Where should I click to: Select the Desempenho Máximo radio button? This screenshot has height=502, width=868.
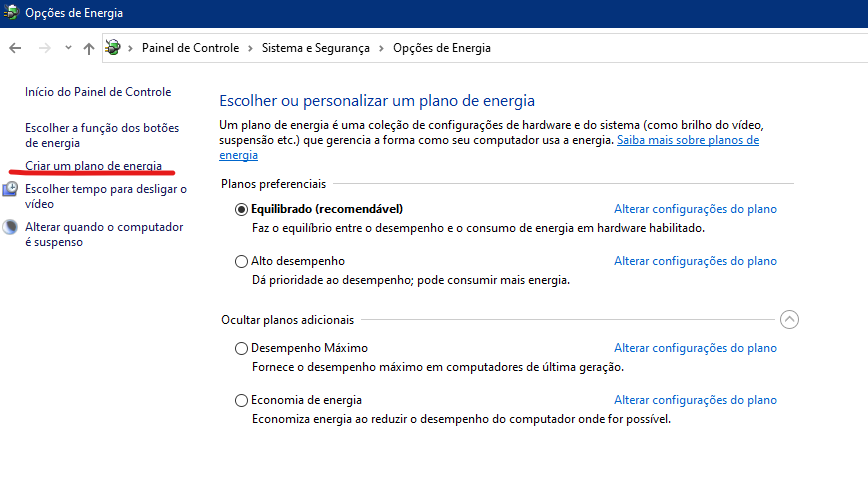pyautogui.click(x=241, y=349)
